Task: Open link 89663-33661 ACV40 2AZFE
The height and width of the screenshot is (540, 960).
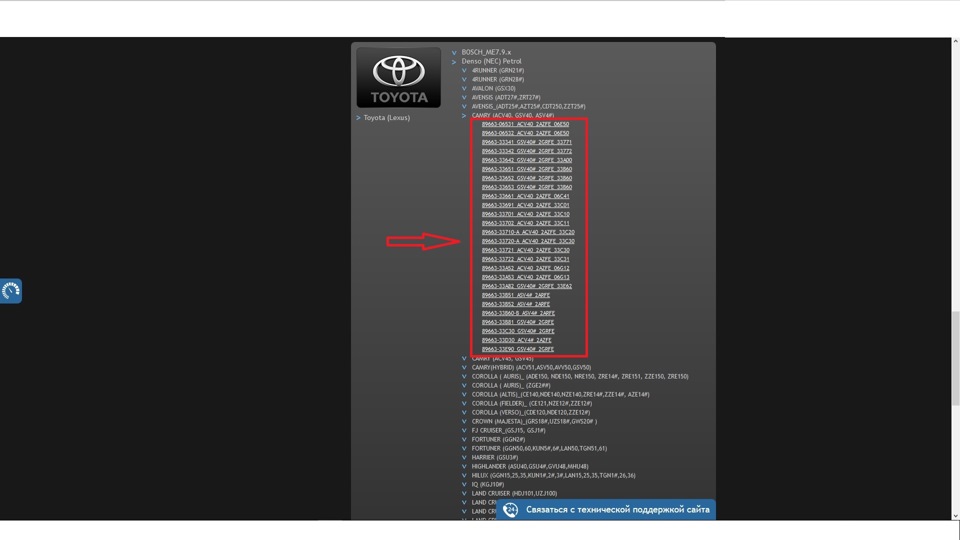Action: click(x=525, y=197)
